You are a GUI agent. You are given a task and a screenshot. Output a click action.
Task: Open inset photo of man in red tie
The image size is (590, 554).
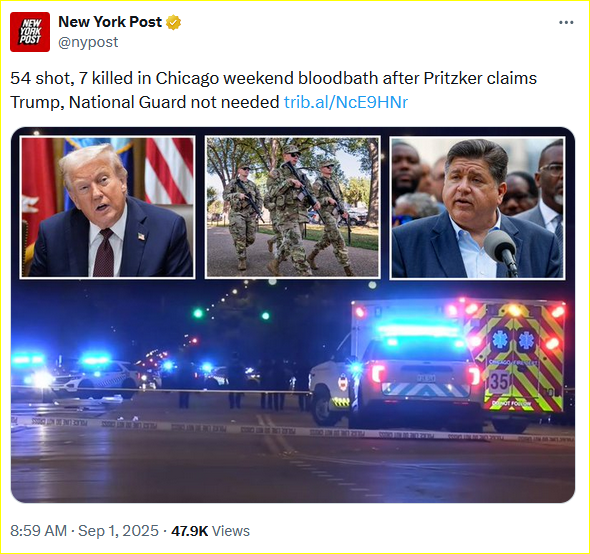point(107,207)
